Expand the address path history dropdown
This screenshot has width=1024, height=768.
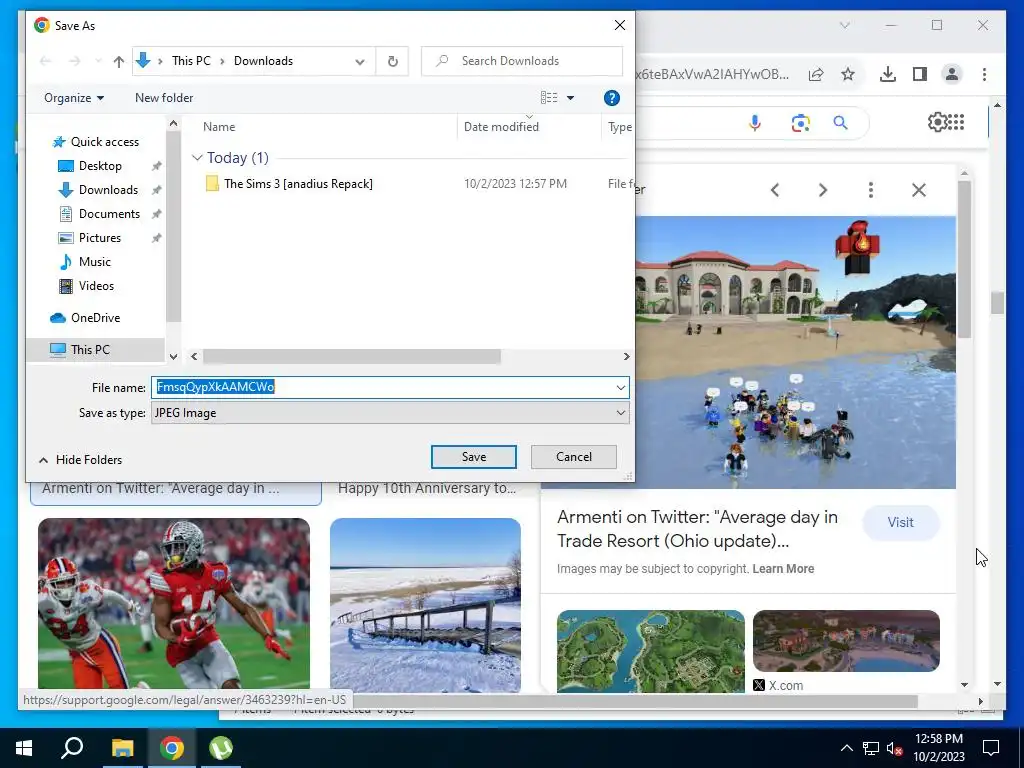[360, 61]
